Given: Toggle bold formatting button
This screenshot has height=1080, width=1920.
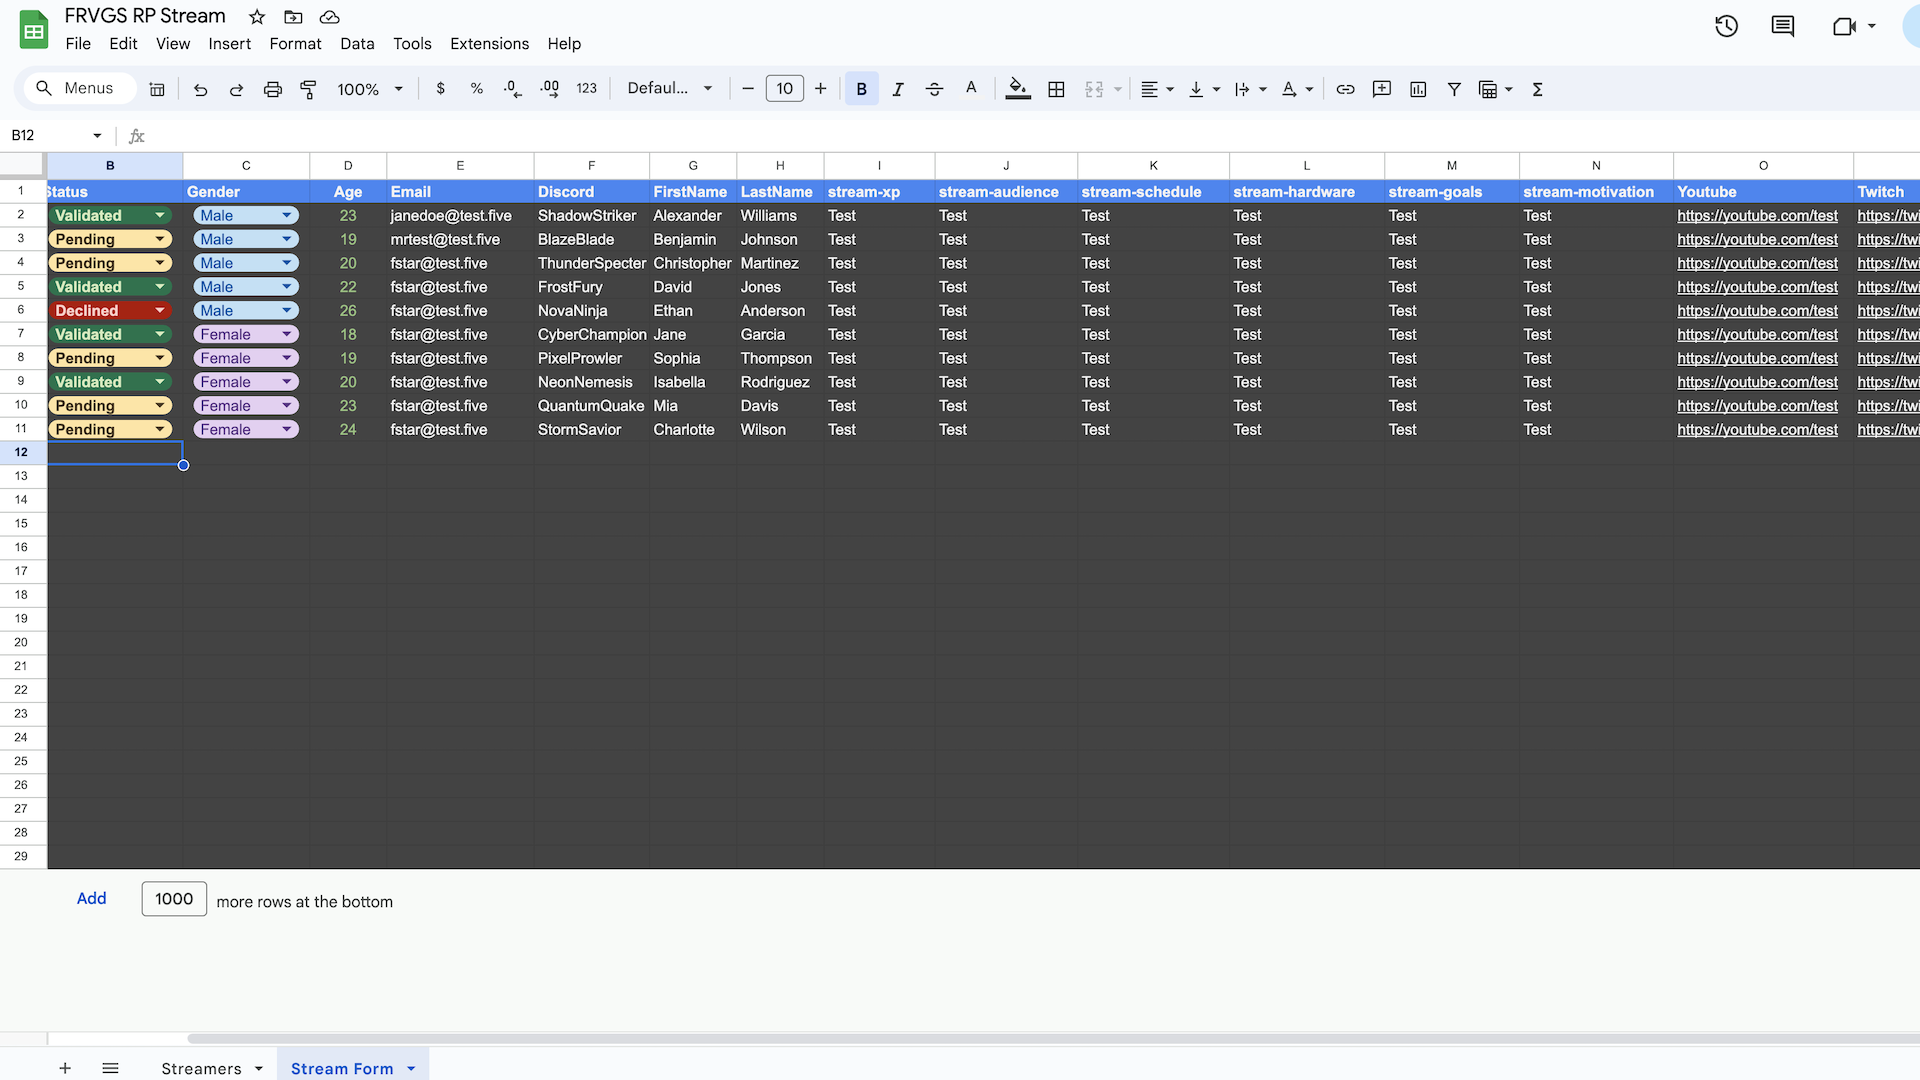Looking at the screenshot, I should tap(861, 90).
